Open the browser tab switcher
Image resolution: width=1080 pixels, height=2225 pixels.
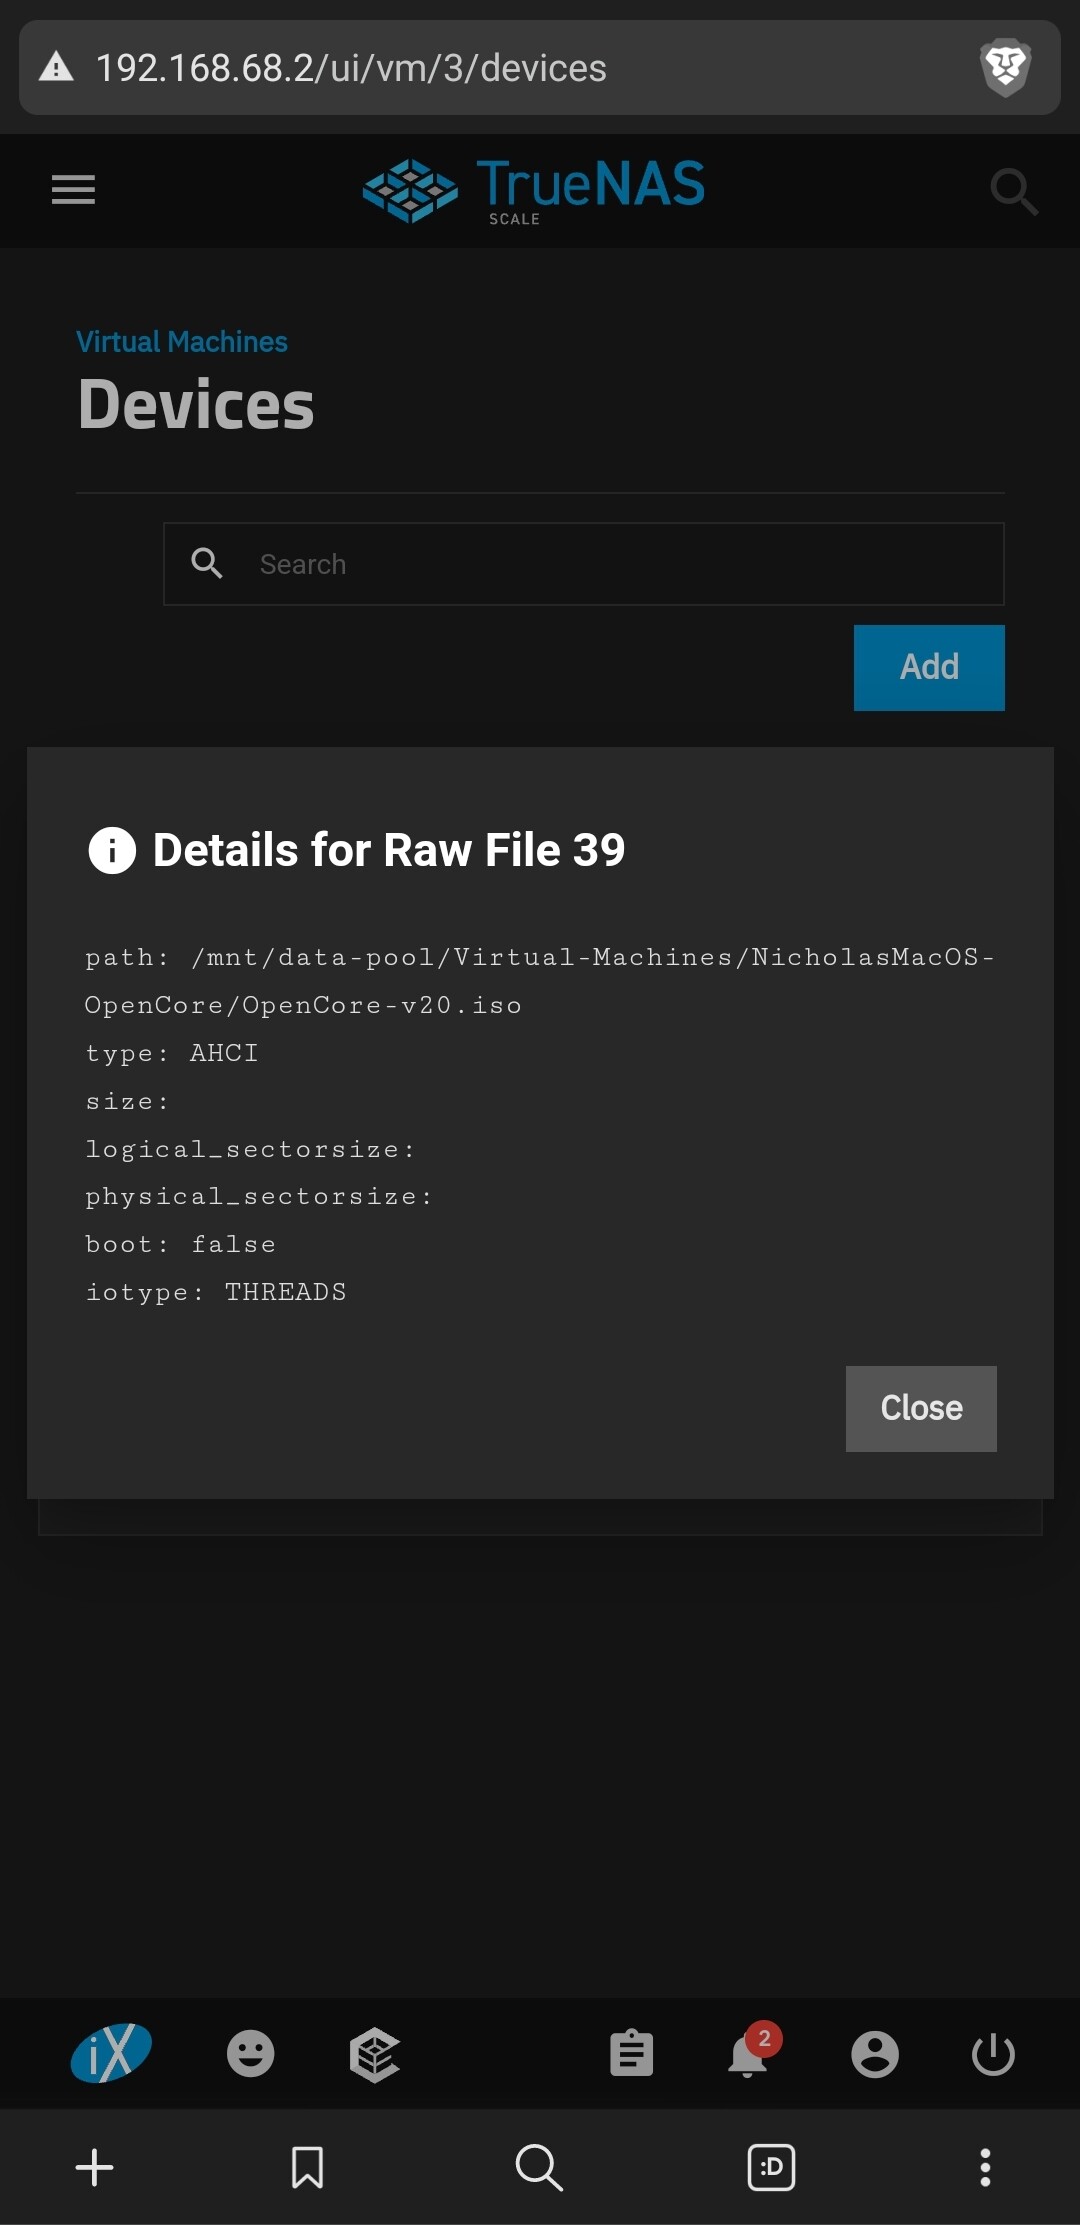tap(771, 2167)
